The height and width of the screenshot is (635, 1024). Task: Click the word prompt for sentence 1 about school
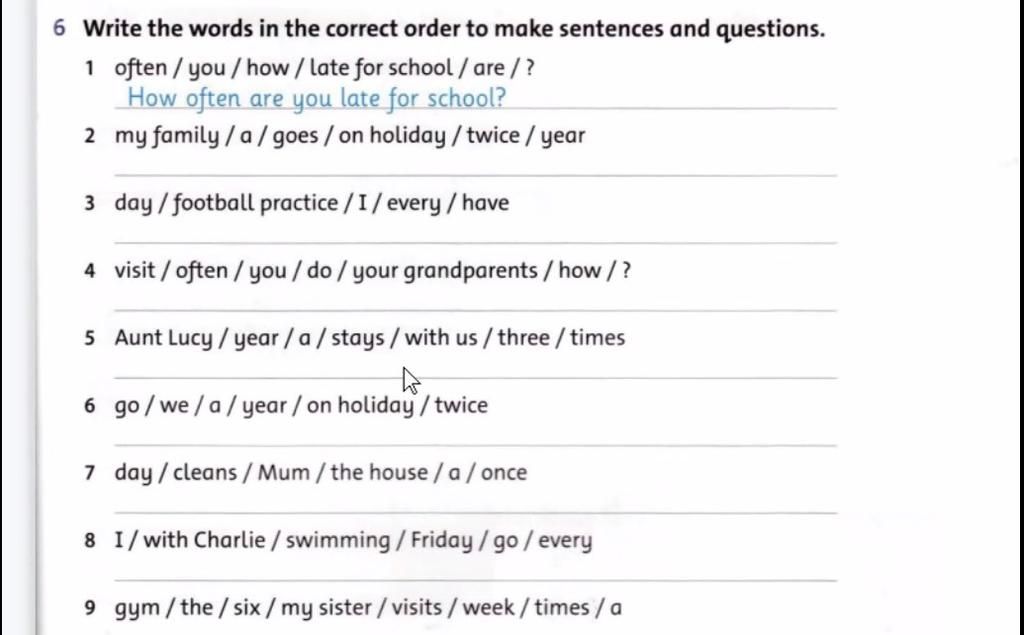coord(324,68)
